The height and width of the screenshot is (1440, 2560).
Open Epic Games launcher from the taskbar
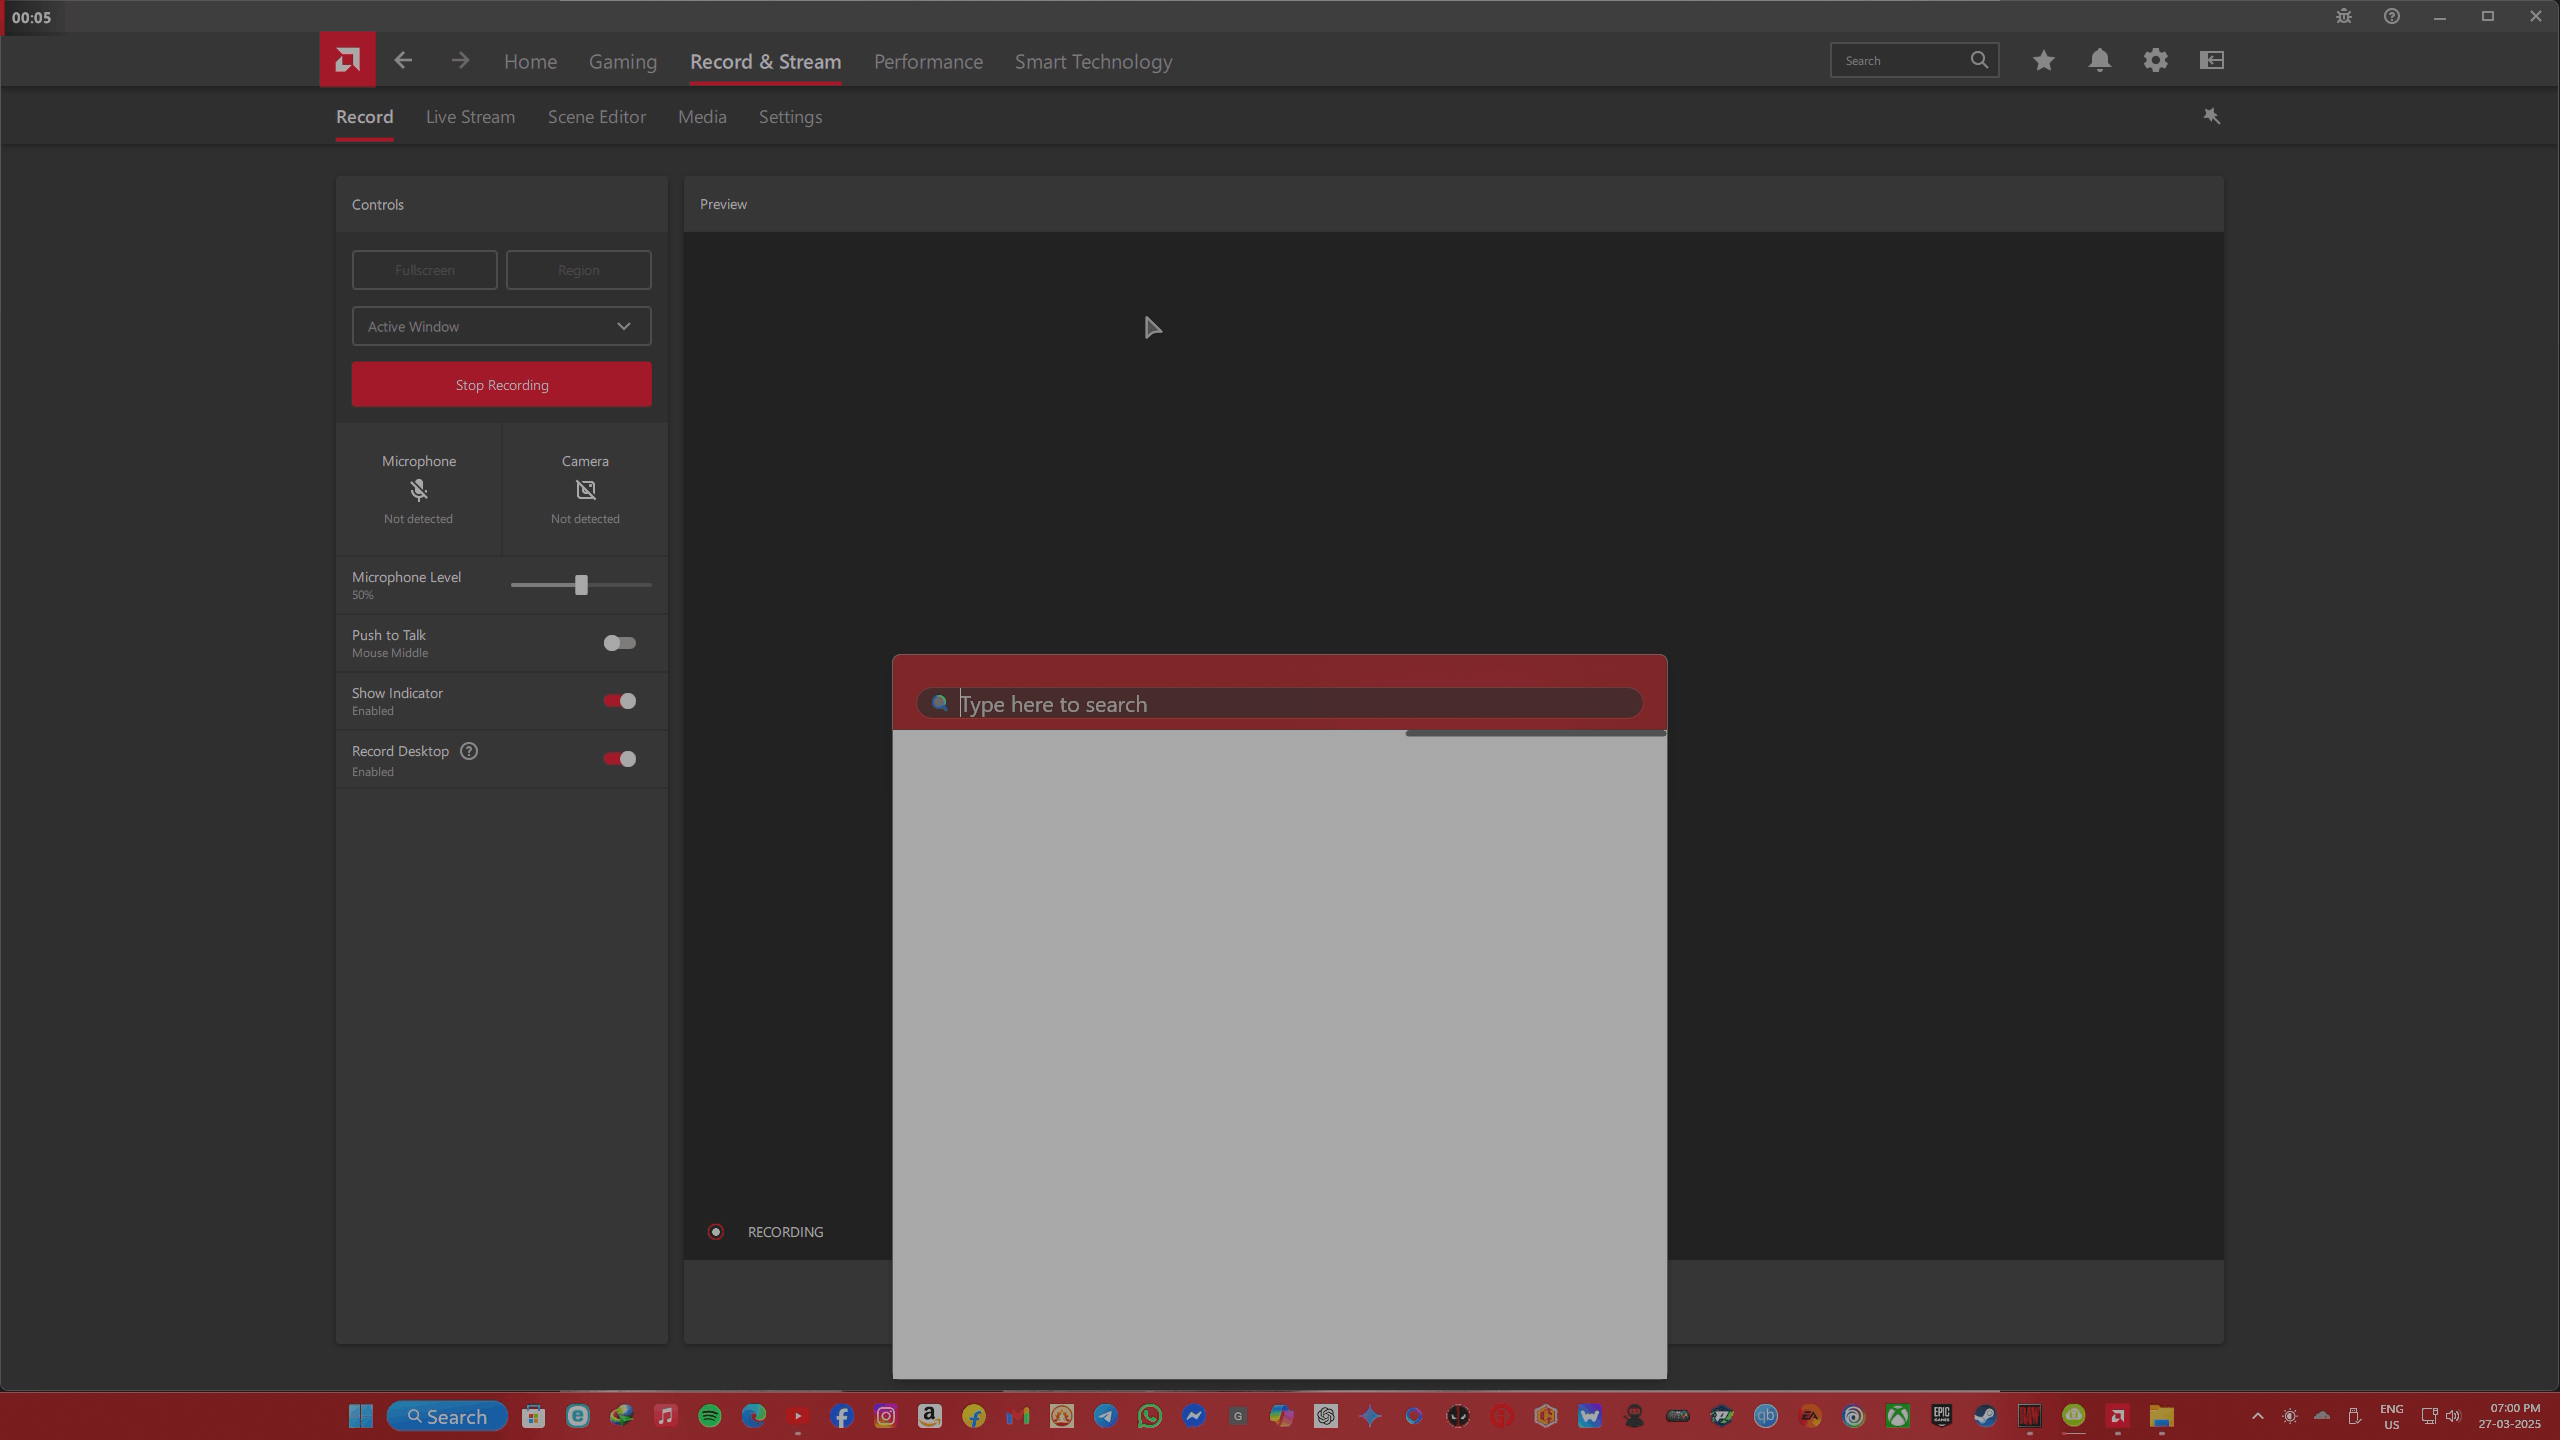[x=1941, y=1416]
